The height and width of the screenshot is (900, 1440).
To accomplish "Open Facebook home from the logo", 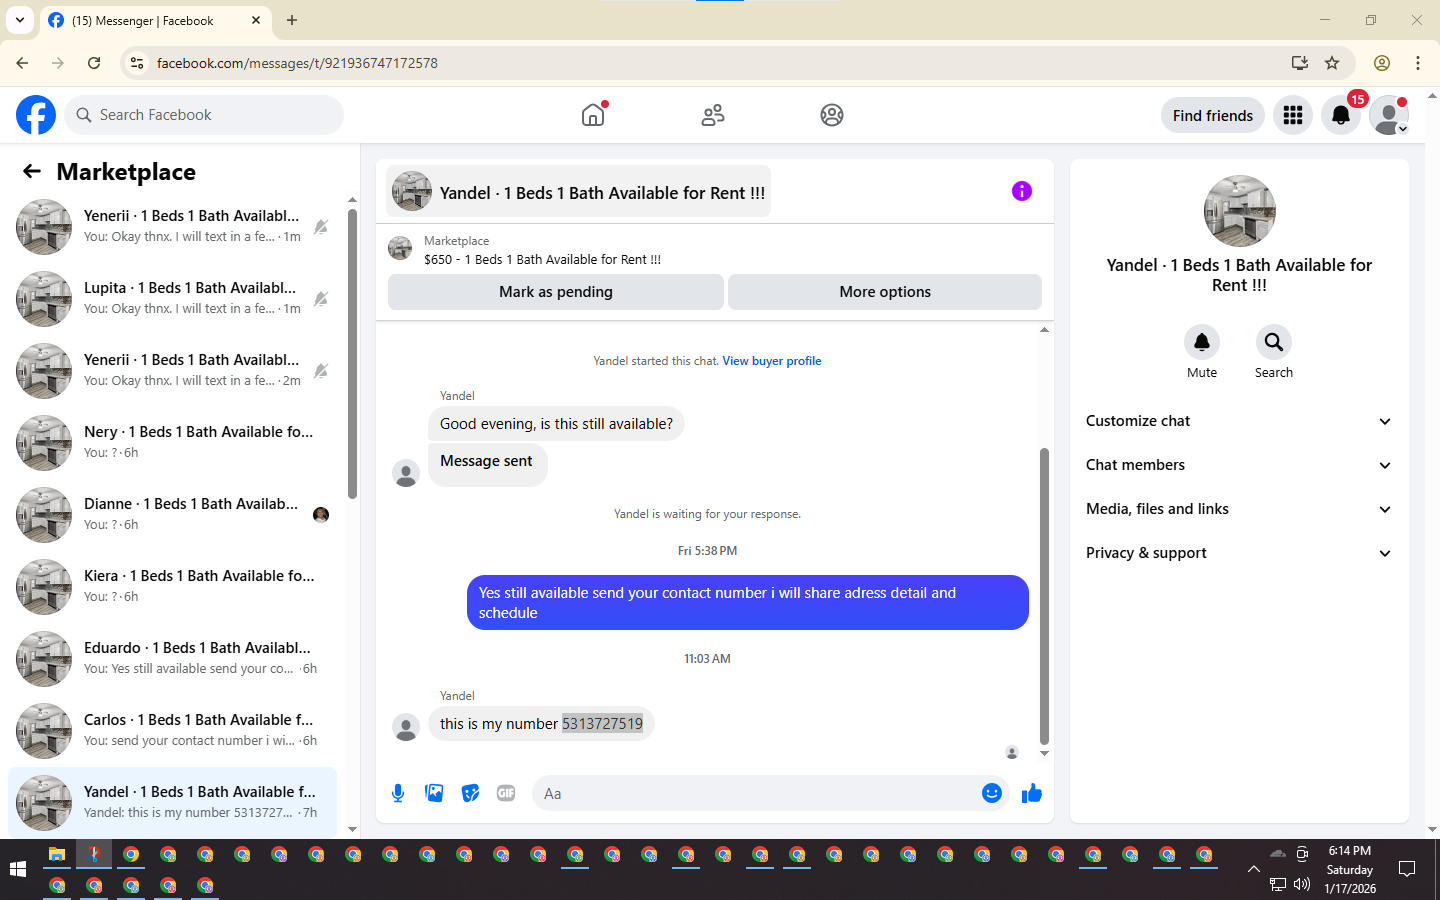I will (x=36, y=115).
